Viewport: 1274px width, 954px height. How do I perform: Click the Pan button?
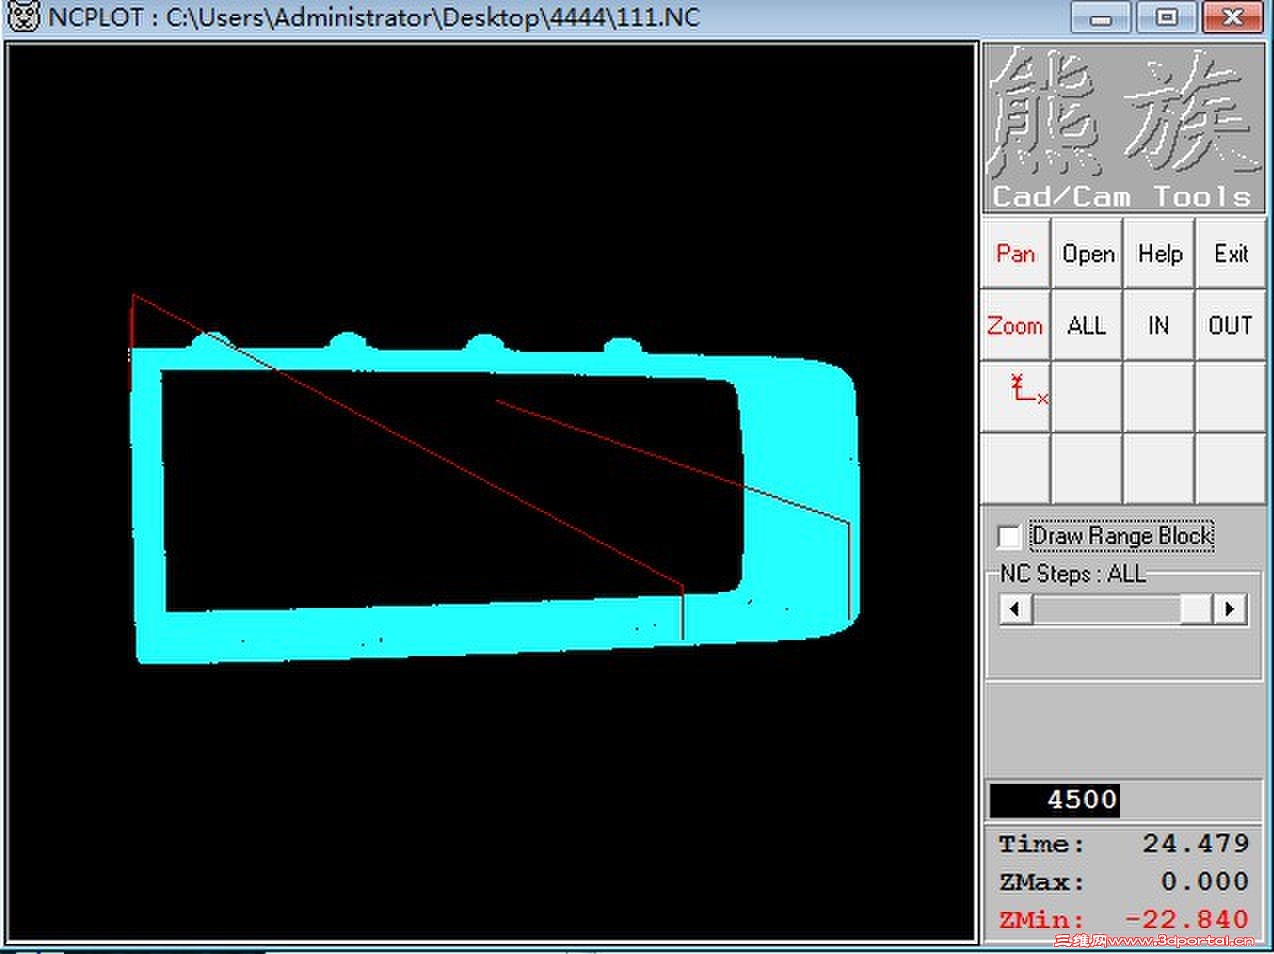[1015, 254]
